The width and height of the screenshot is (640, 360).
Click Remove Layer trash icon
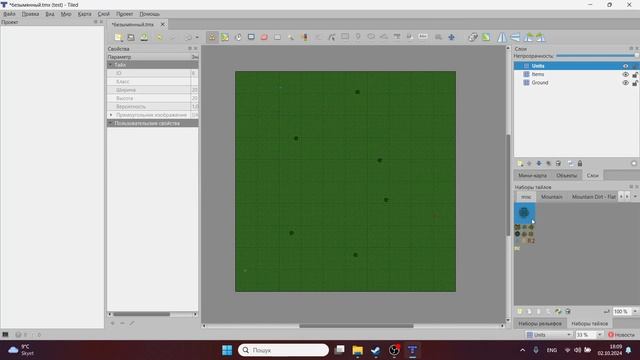558,163
